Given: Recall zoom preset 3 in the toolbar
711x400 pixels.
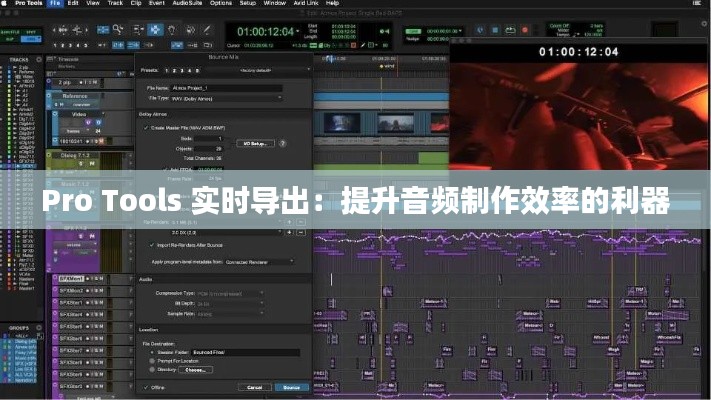Looking at the screenshot, I should (70, 45).
